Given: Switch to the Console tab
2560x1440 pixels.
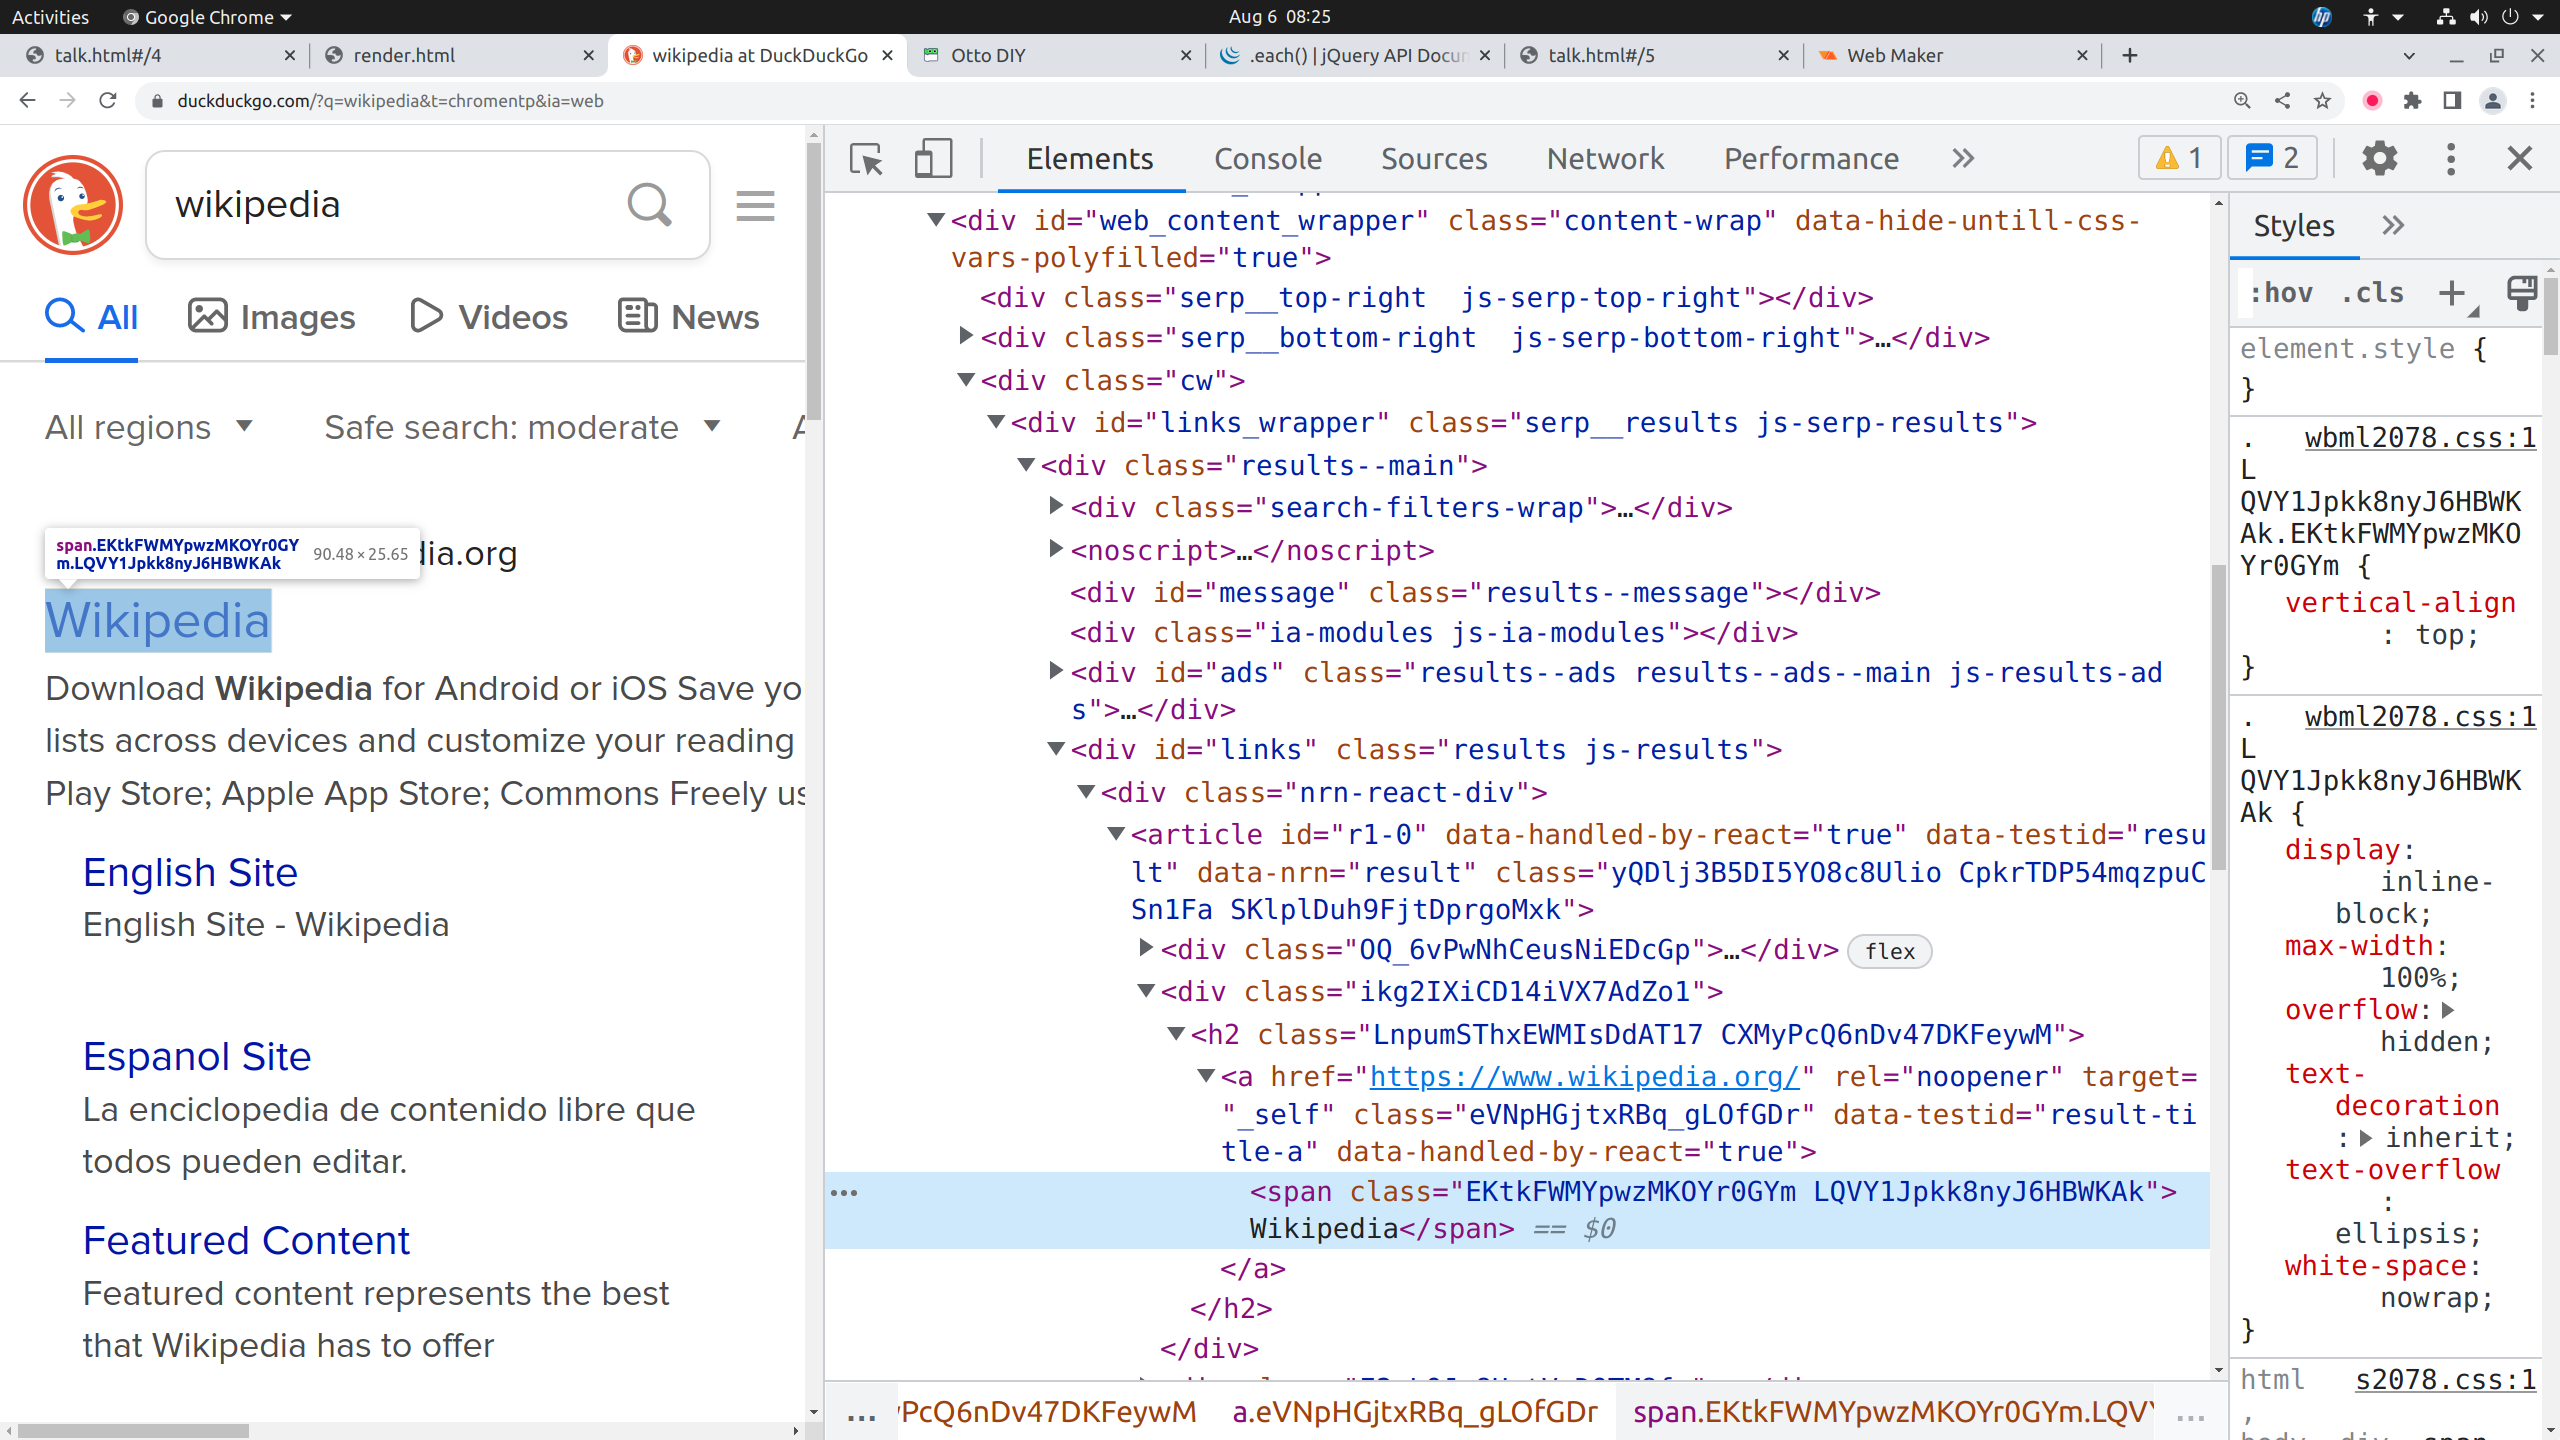Looking at the screenshot, I should pos(1267,159).
